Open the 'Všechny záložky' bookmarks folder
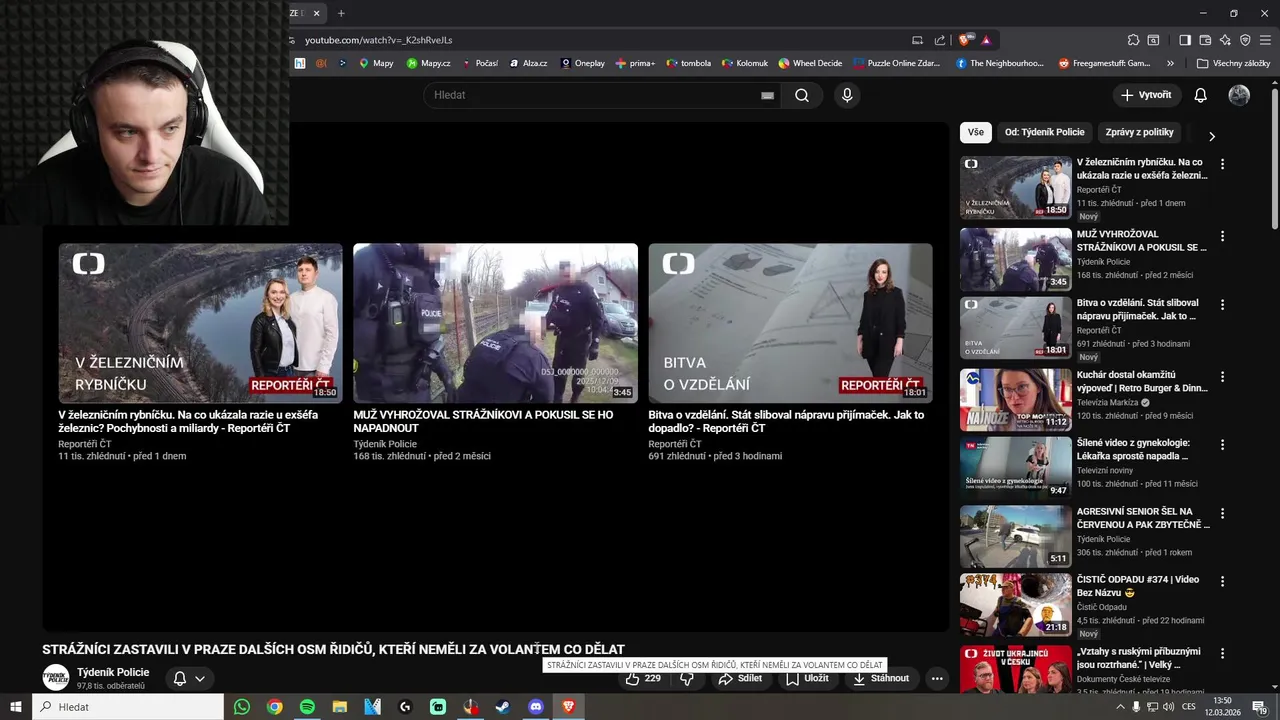Viewport: 1280px width, 720px height. [x=1233, y=63]
